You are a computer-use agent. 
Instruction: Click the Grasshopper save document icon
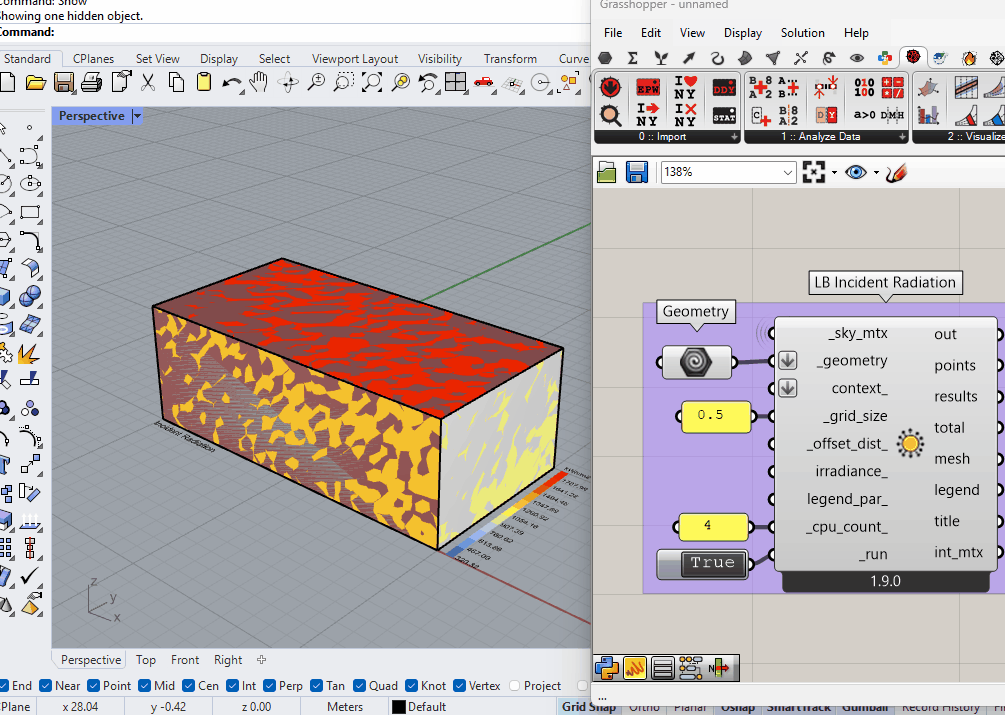(637, 172)
